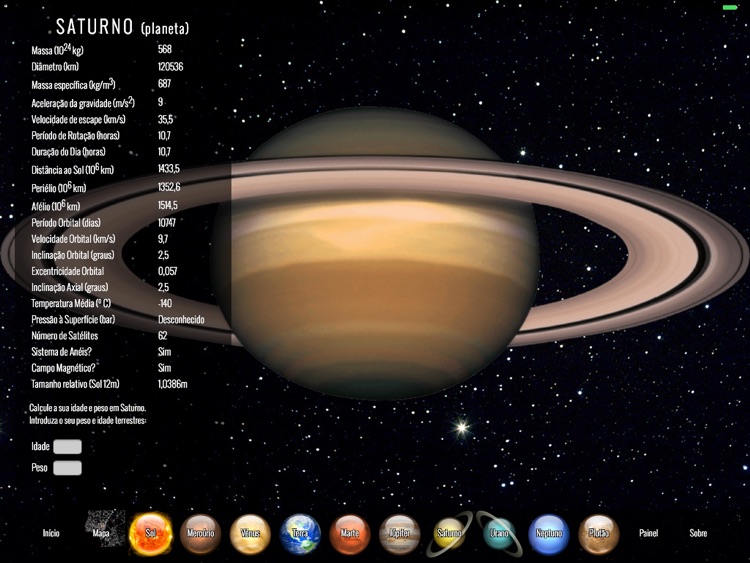750x563 pixels.
Task: Click the Temperatura Média value -140
Action: tap(165, 303)
